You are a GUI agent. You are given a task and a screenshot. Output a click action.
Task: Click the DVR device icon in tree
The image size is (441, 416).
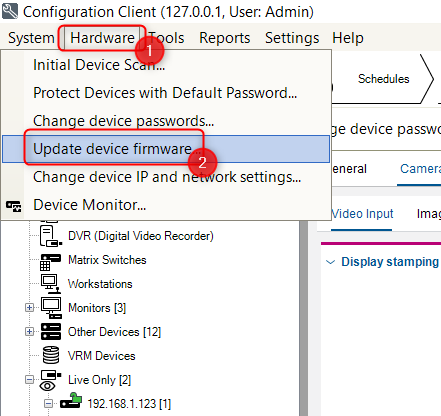(x=50, y=236)
